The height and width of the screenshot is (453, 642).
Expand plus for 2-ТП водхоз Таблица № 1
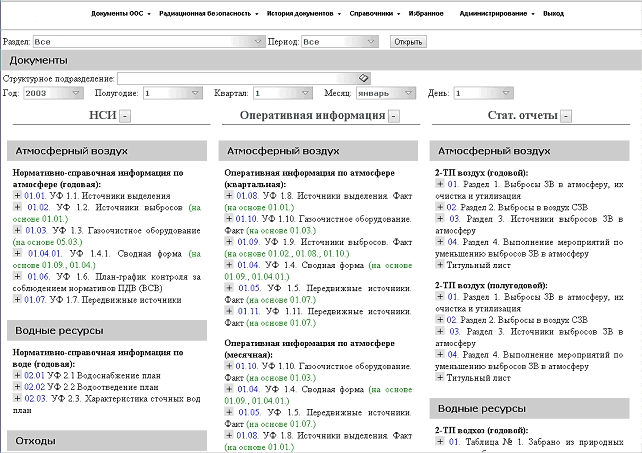point(440,441)
